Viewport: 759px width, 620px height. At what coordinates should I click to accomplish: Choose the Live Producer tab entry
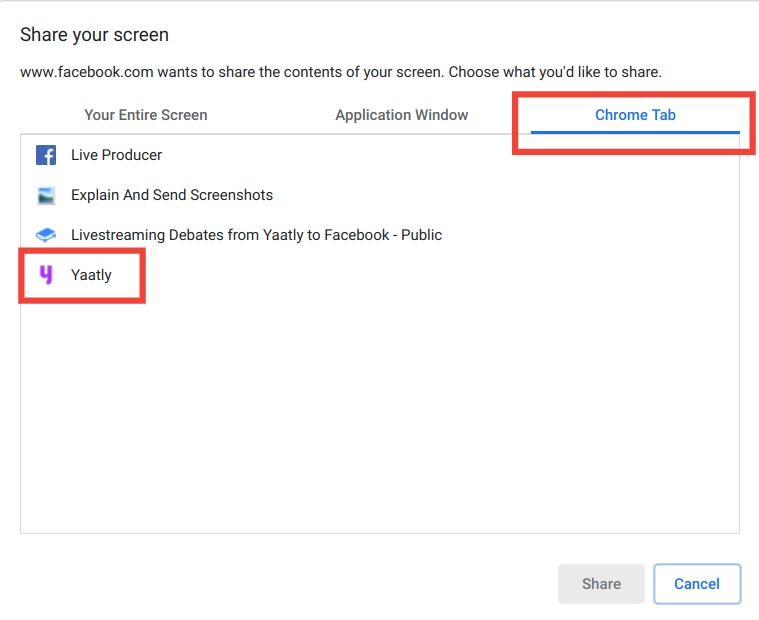pyautogui.click(x=116, y=155)
